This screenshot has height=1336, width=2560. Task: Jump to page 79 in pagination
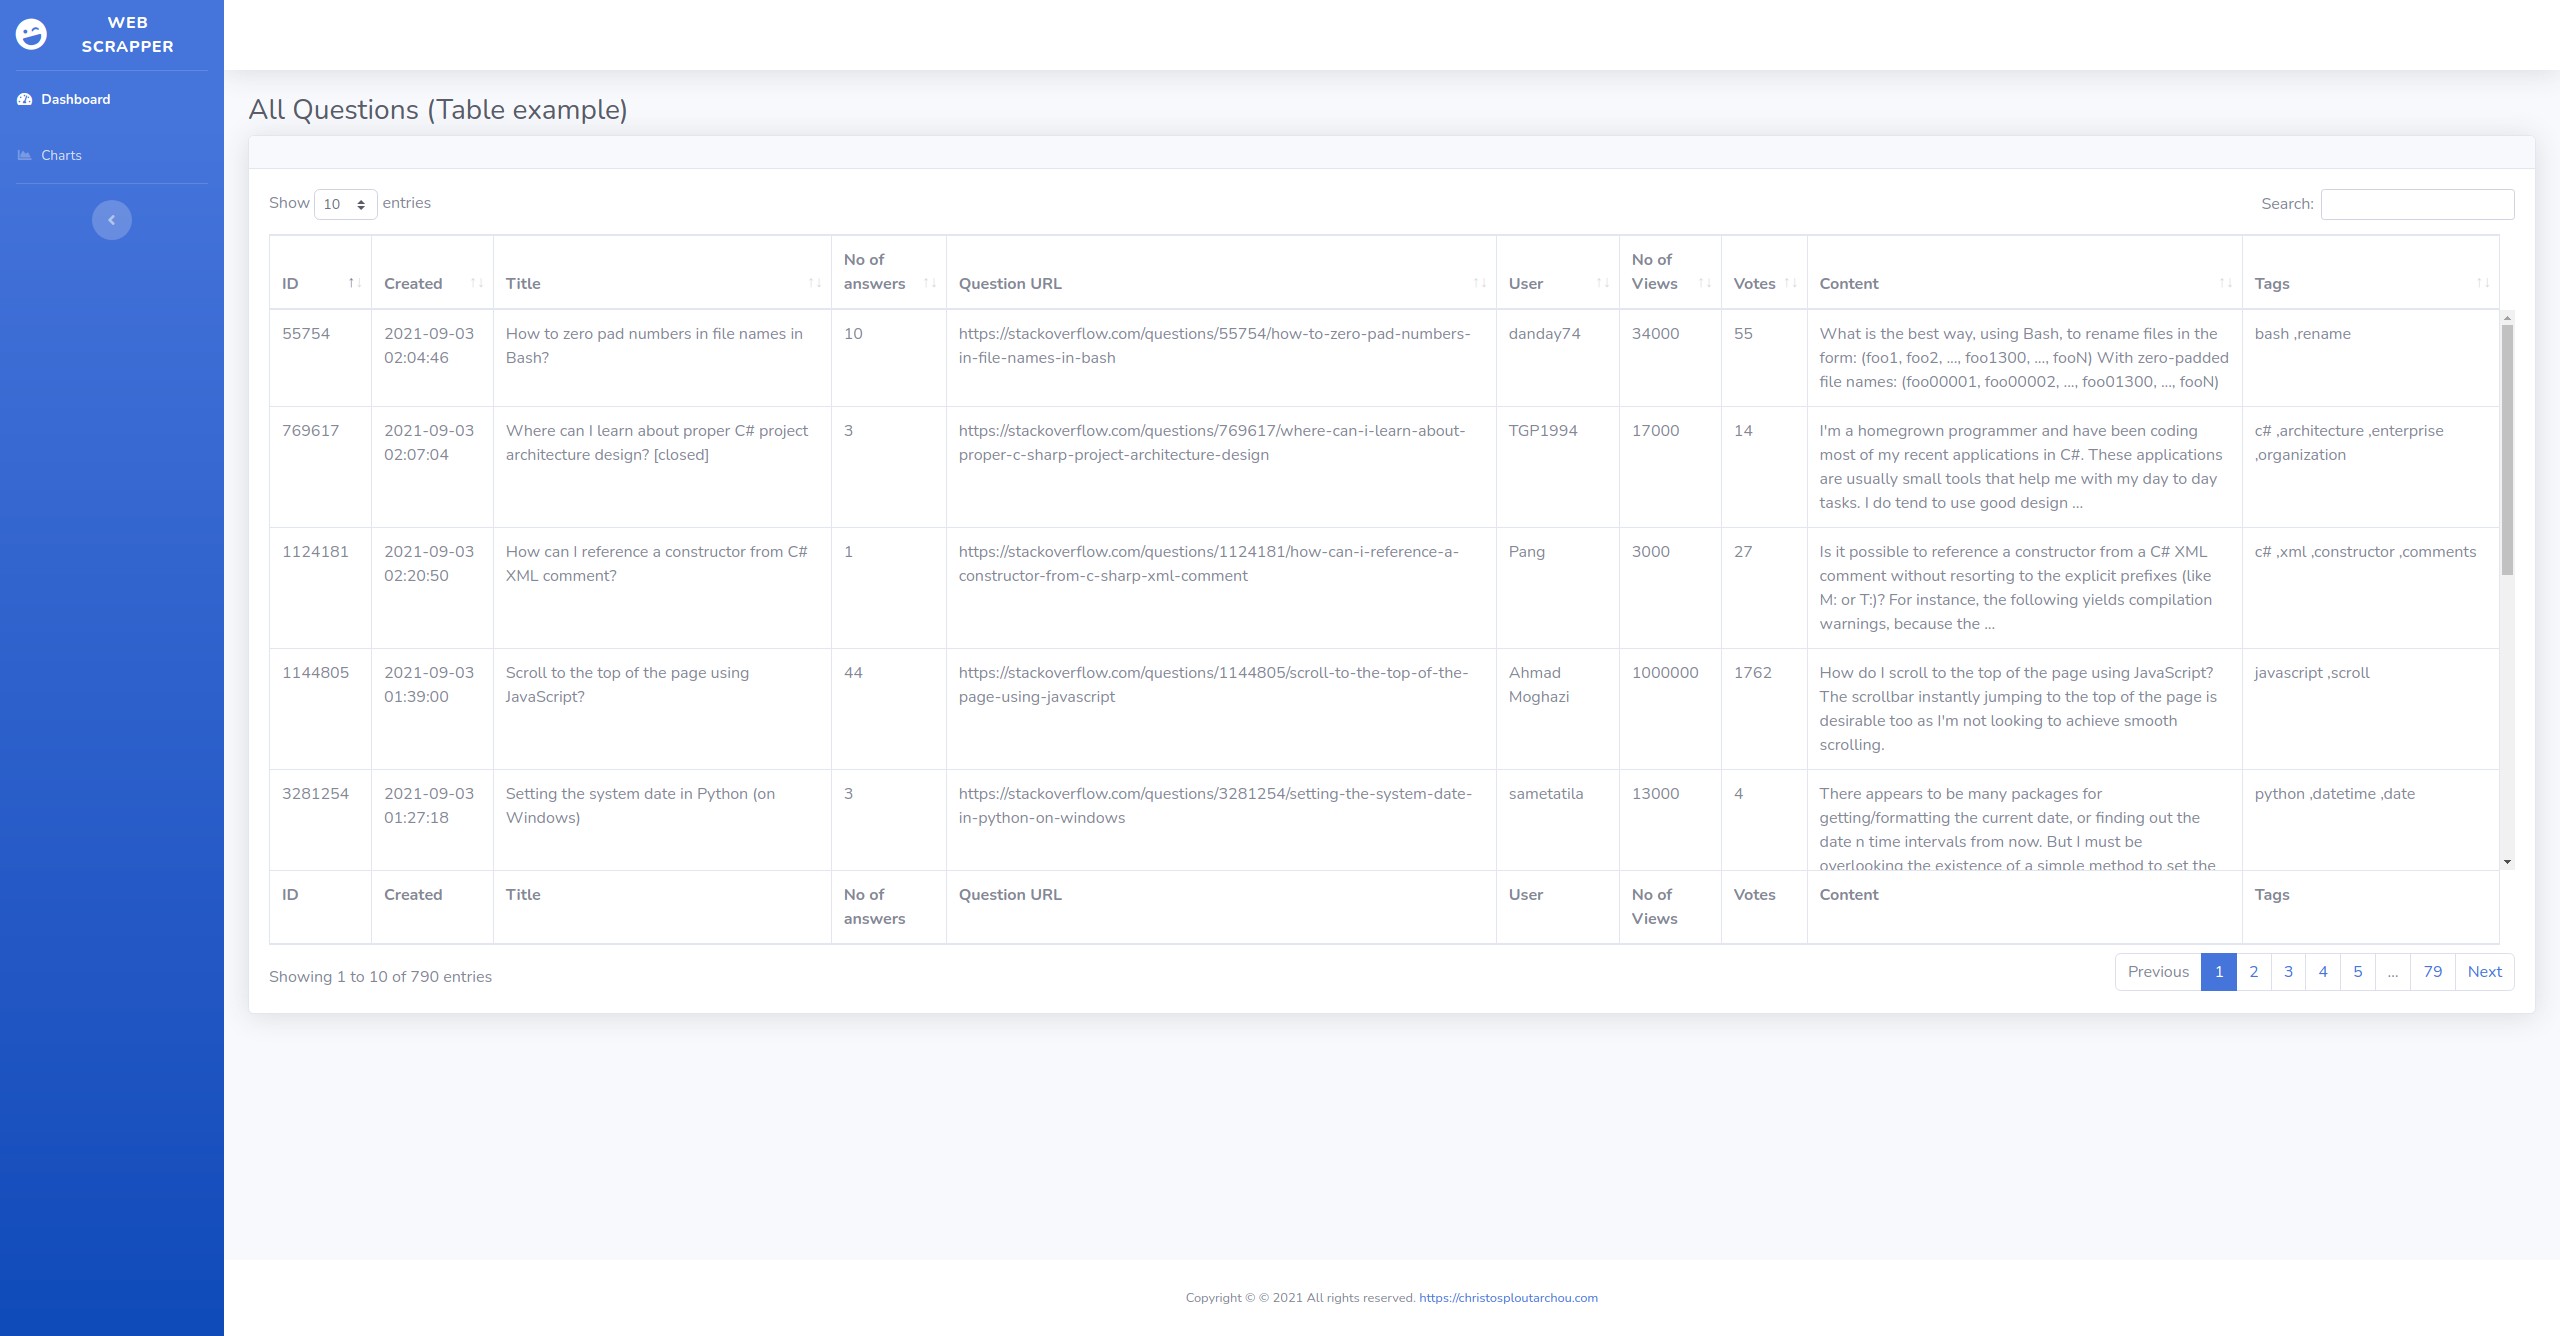click(2432, 972)
